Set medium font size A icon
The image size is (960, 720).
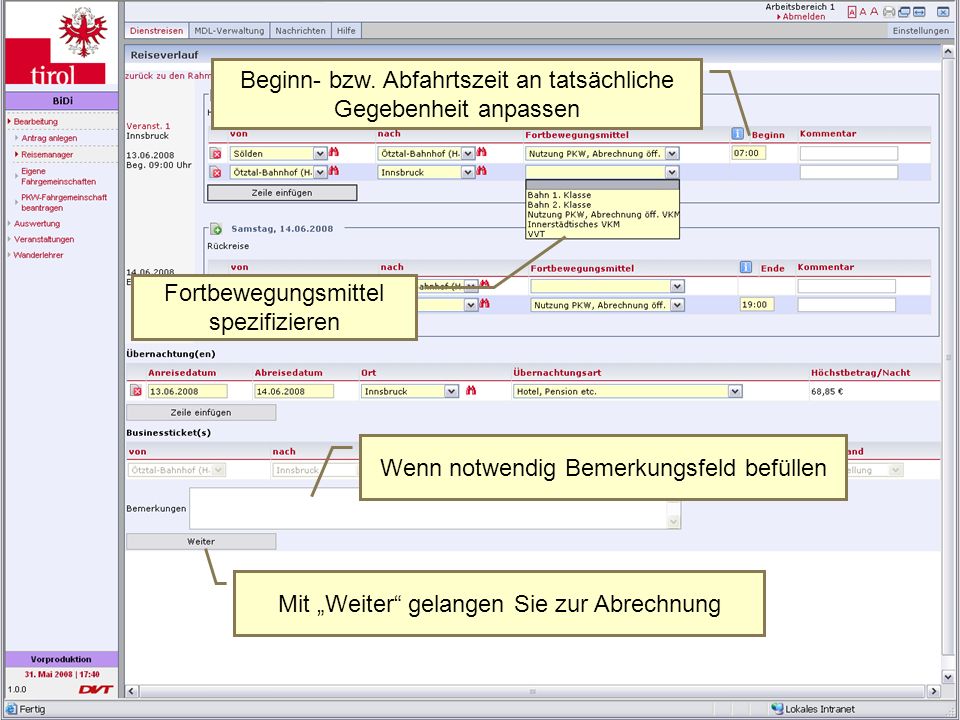(x=863, y=12)
